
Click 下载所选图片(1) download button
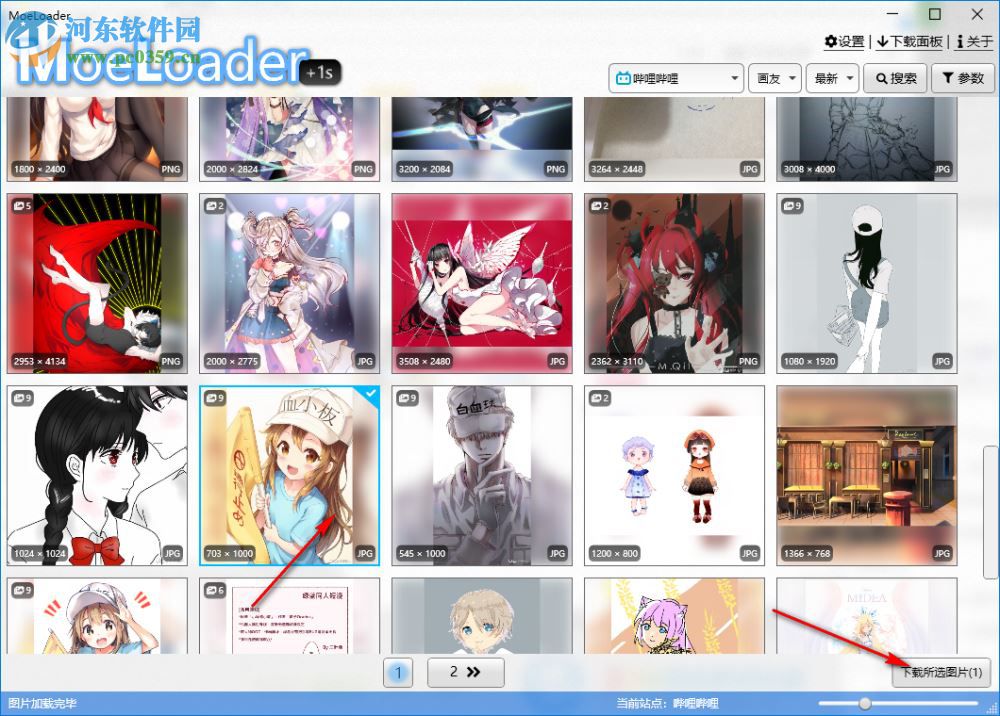[x=941, y=673]
